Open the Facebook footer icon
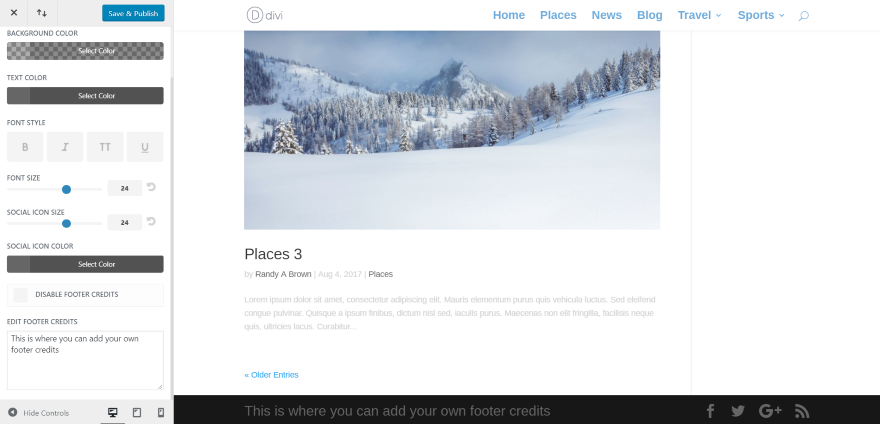The image size is (880, 424). (x=710, y=411)
